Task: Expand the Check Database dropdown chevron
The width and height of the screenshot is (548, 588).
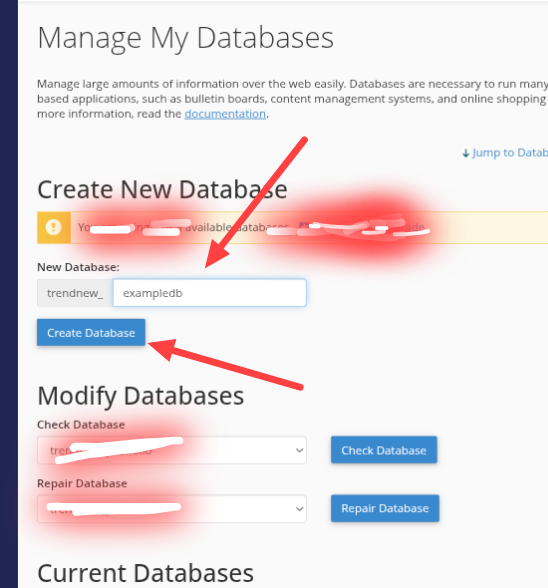Action: click(x=299, y=450)
